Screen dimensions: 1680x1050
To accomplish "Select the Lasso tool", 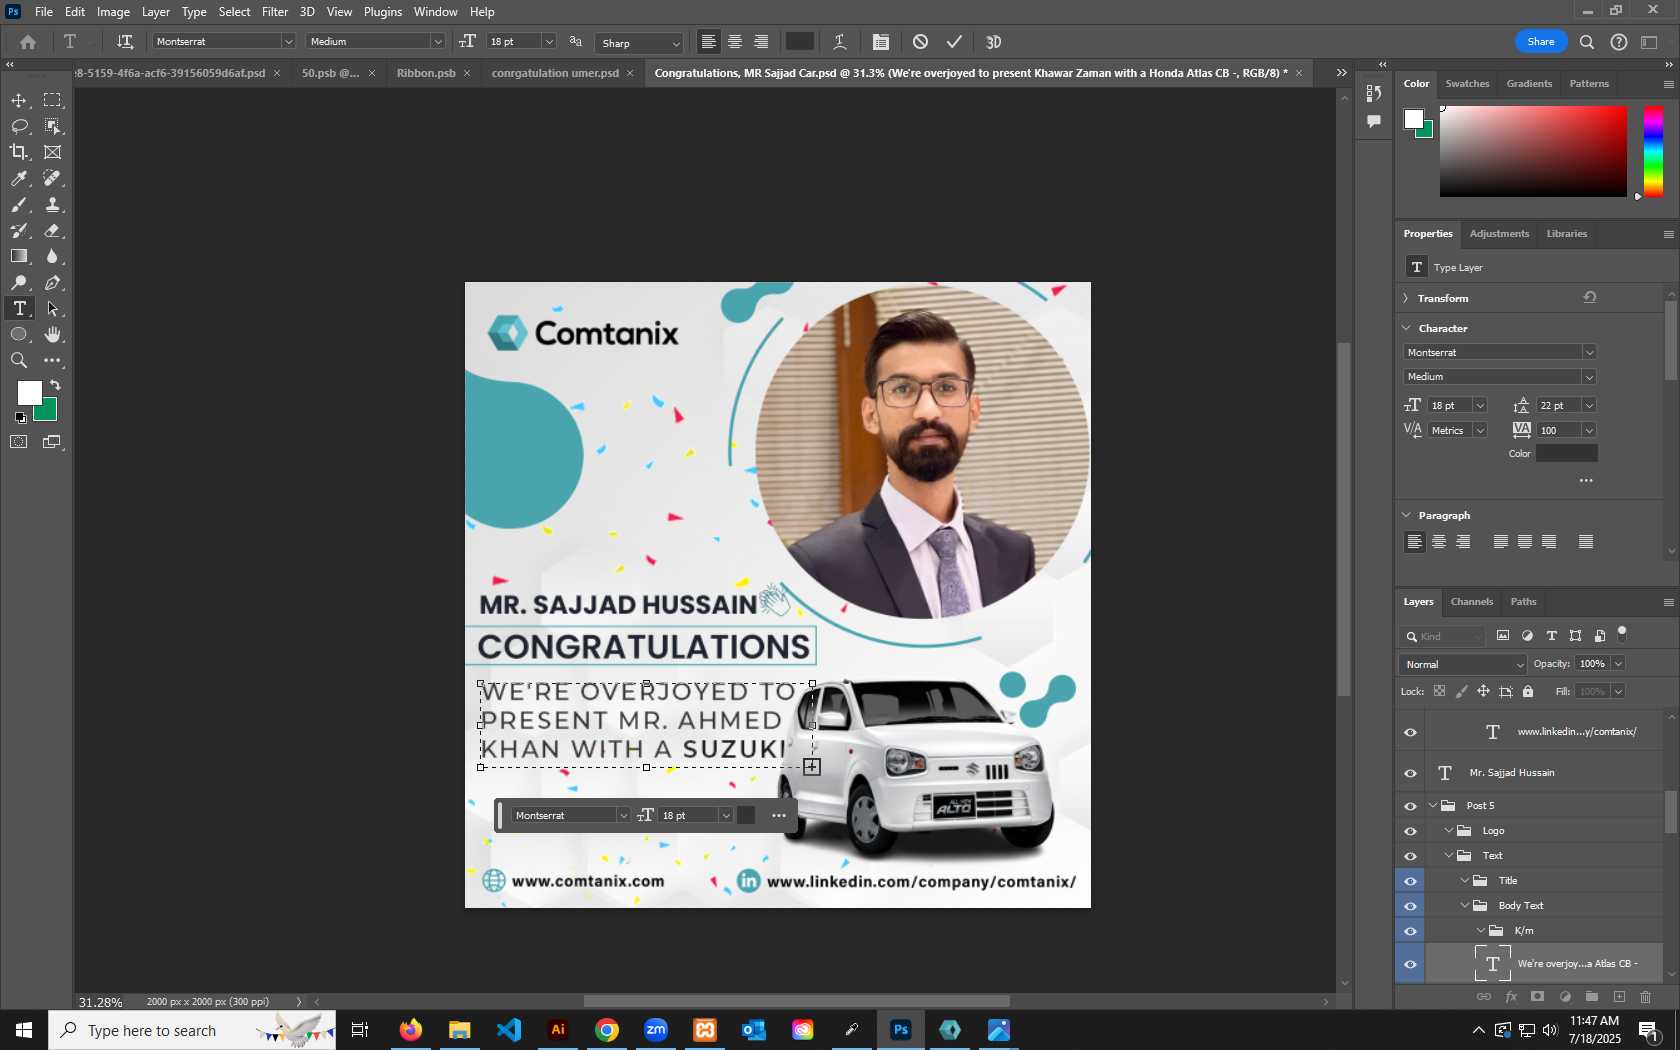I will [19, 126].
